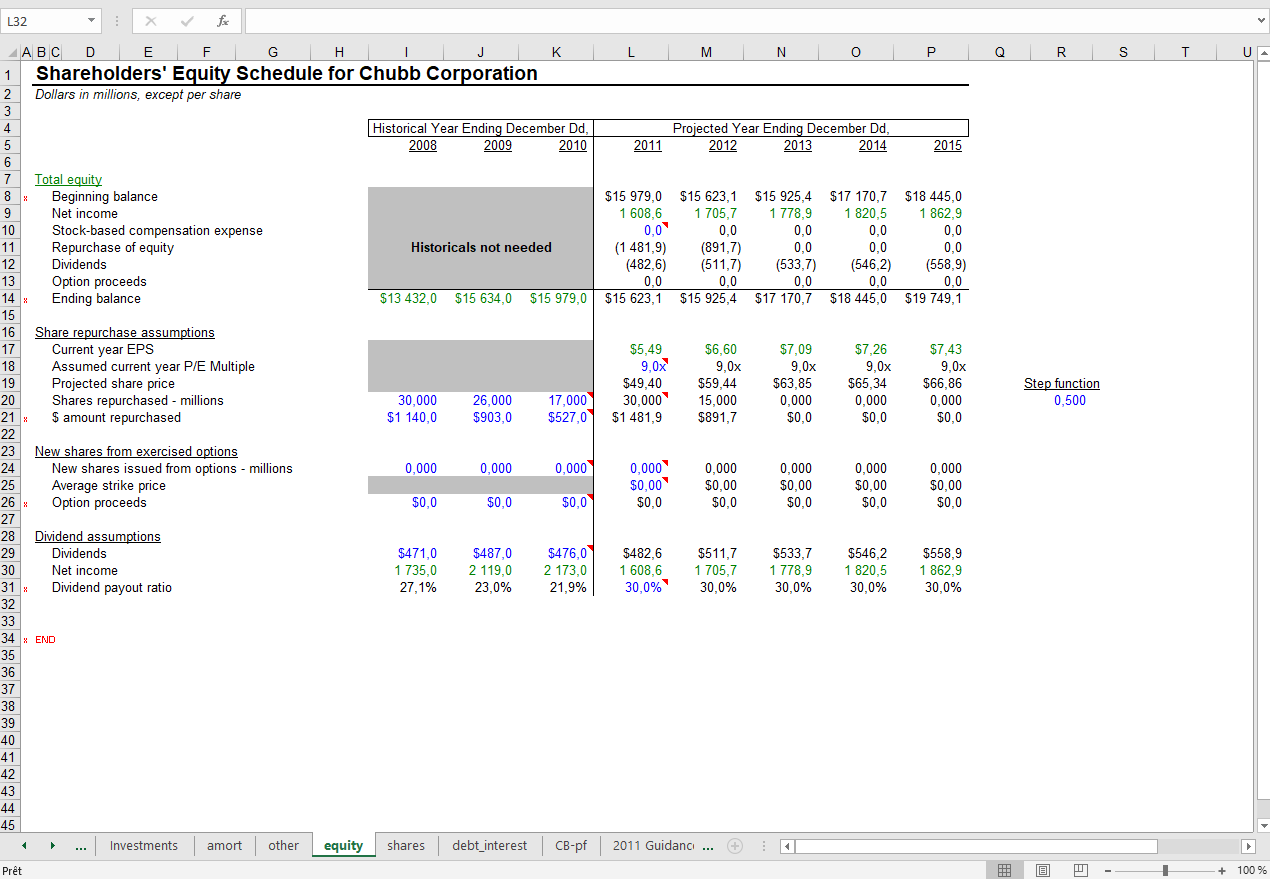Click the next sheet navigation arrow
The height and width of the screenshot is (879, 1270).
53,846
